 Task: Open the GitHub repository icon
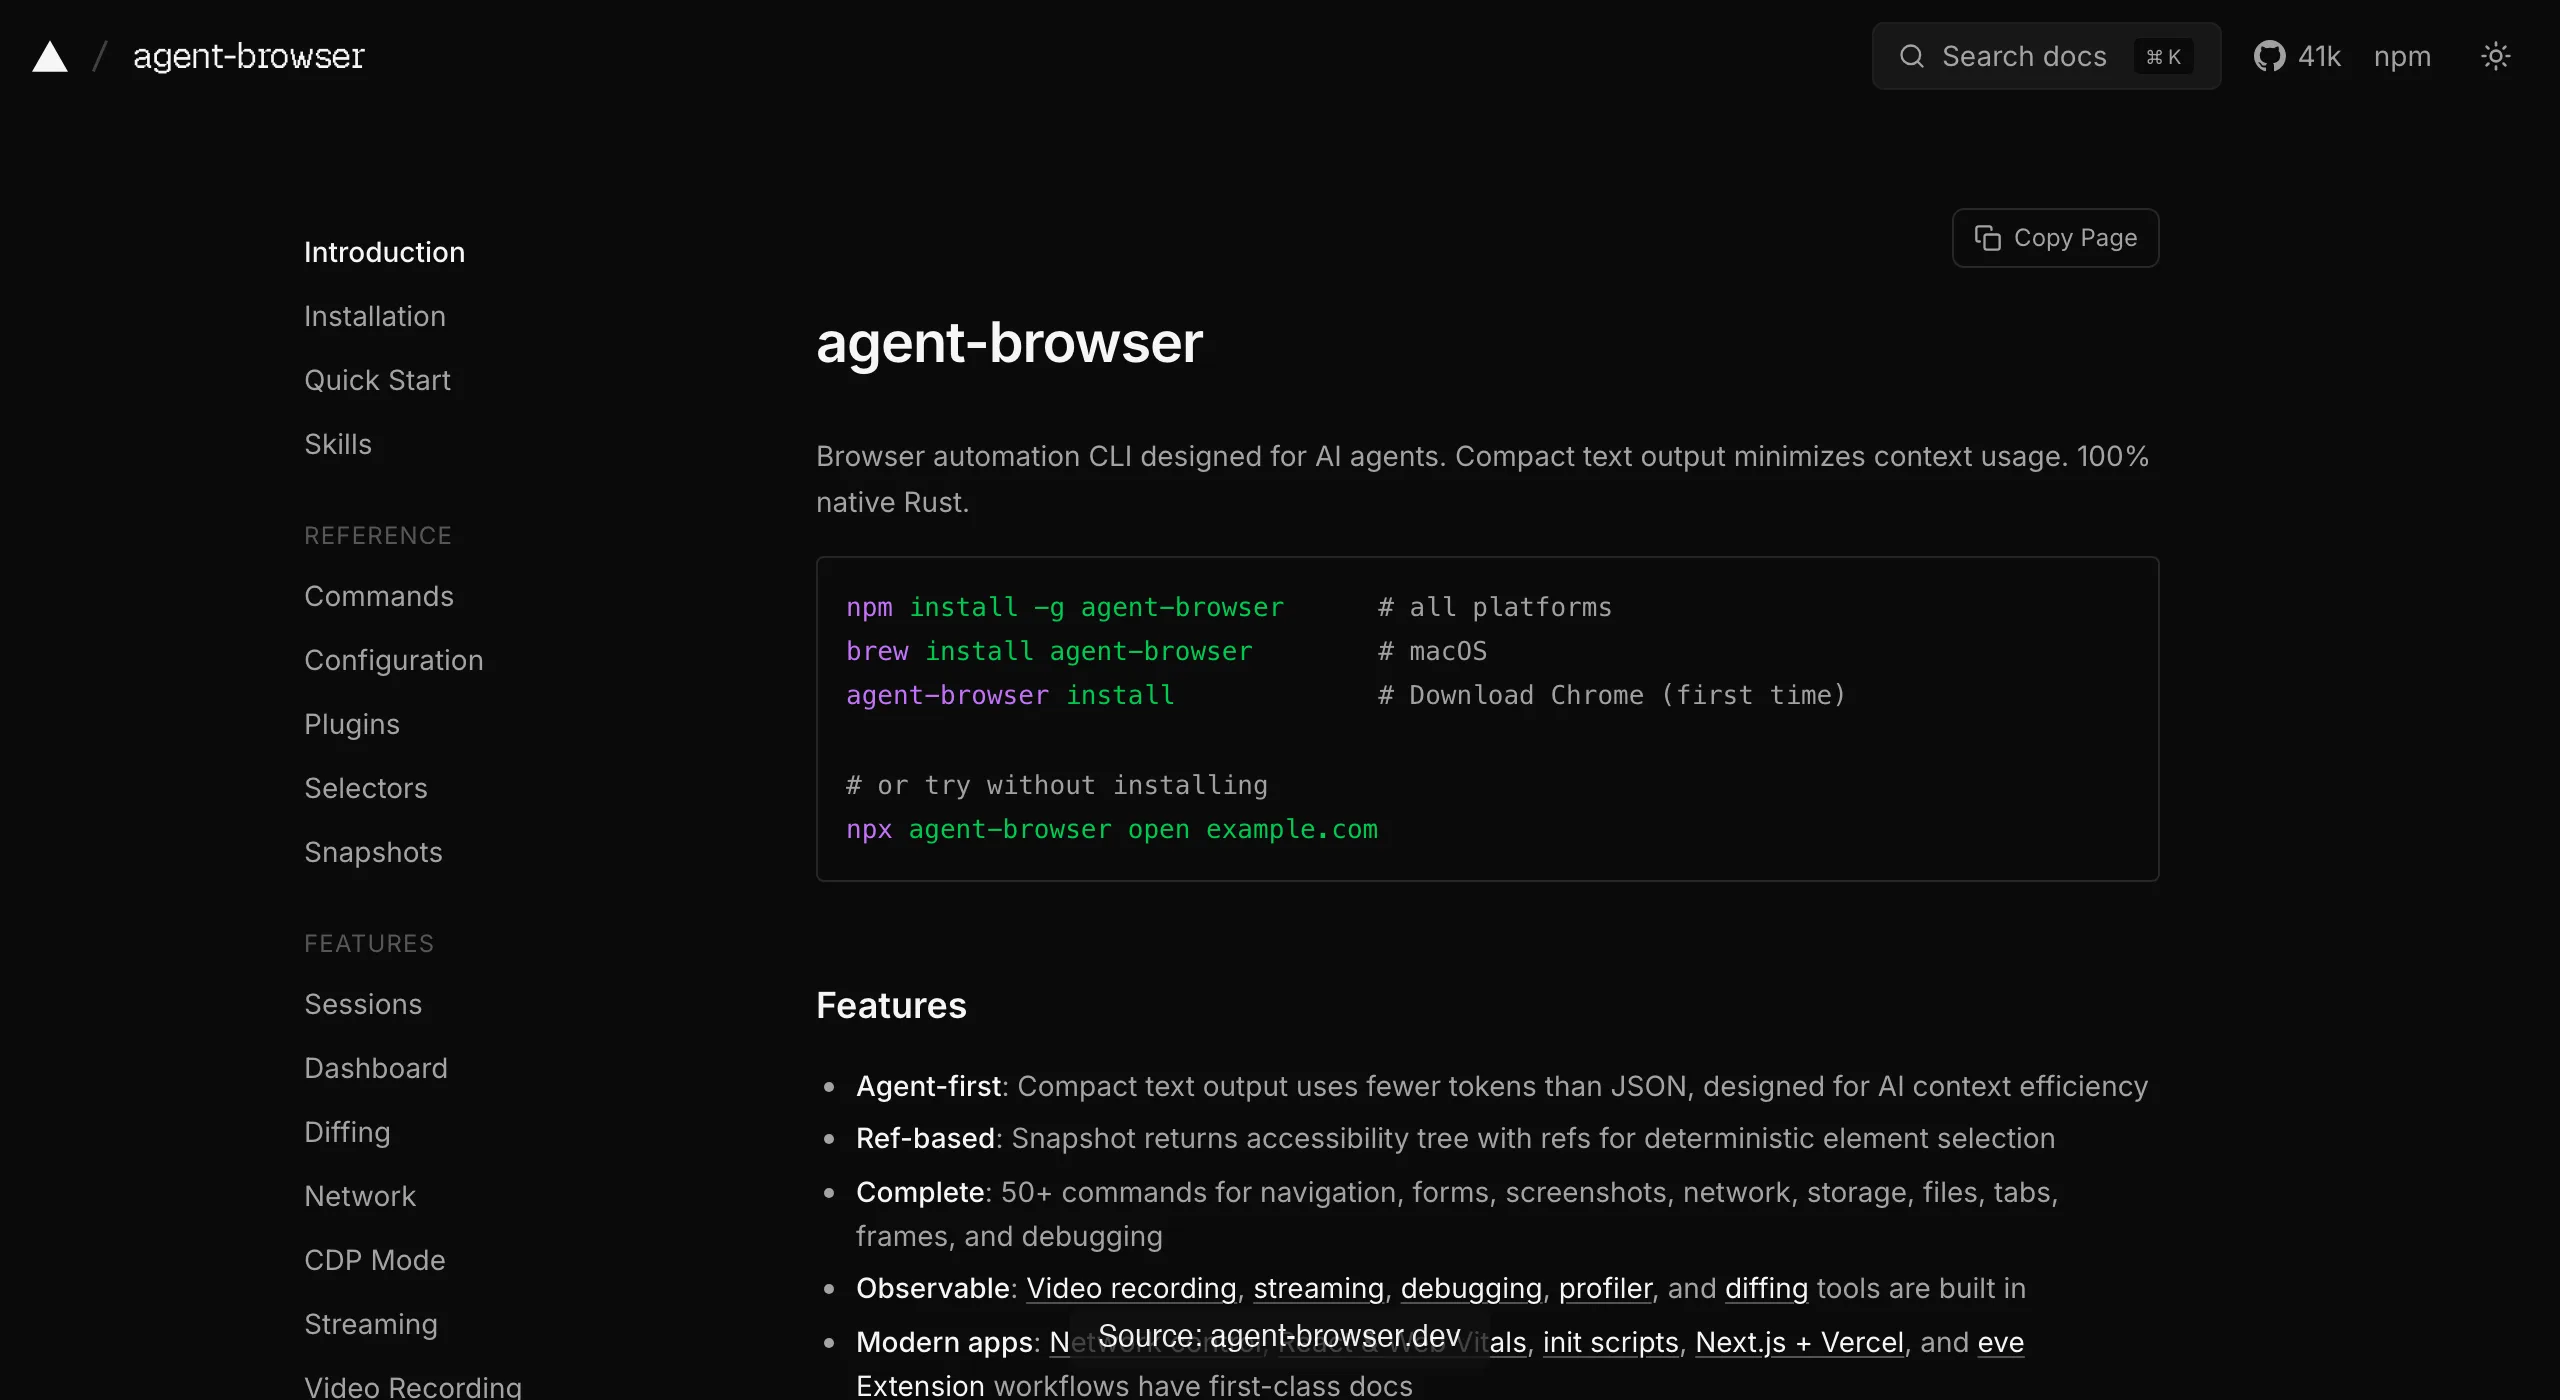pos(2269,56)
